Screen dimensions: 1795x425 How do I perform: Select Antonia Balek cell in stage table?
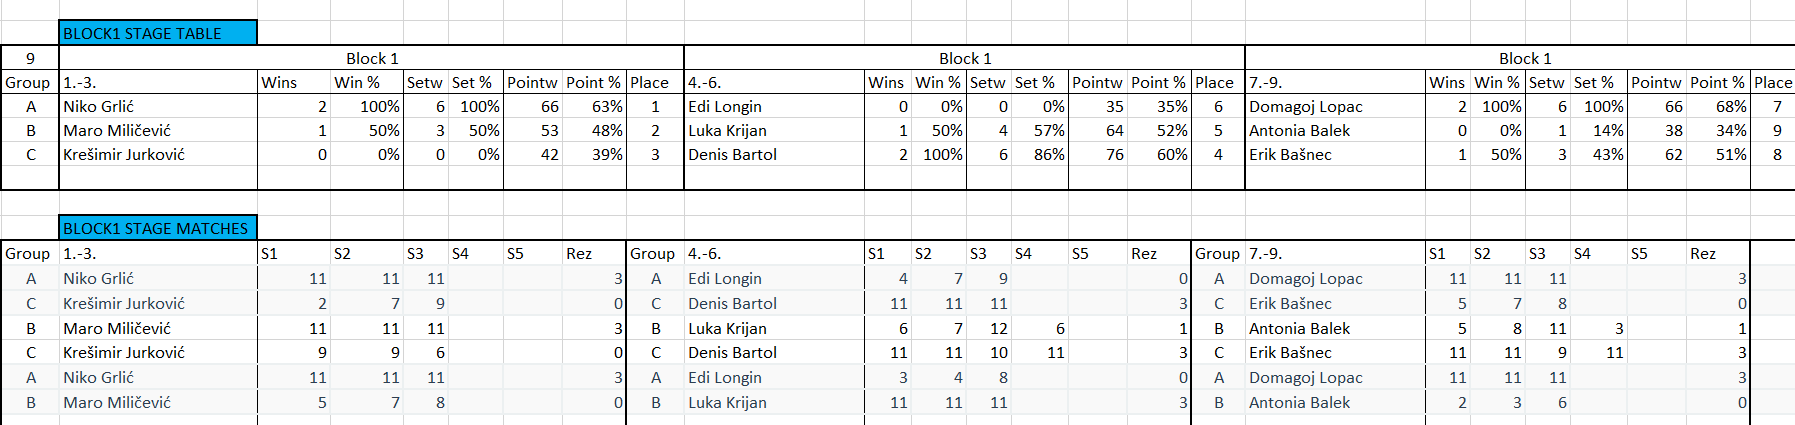click(x=1335, y=130)
